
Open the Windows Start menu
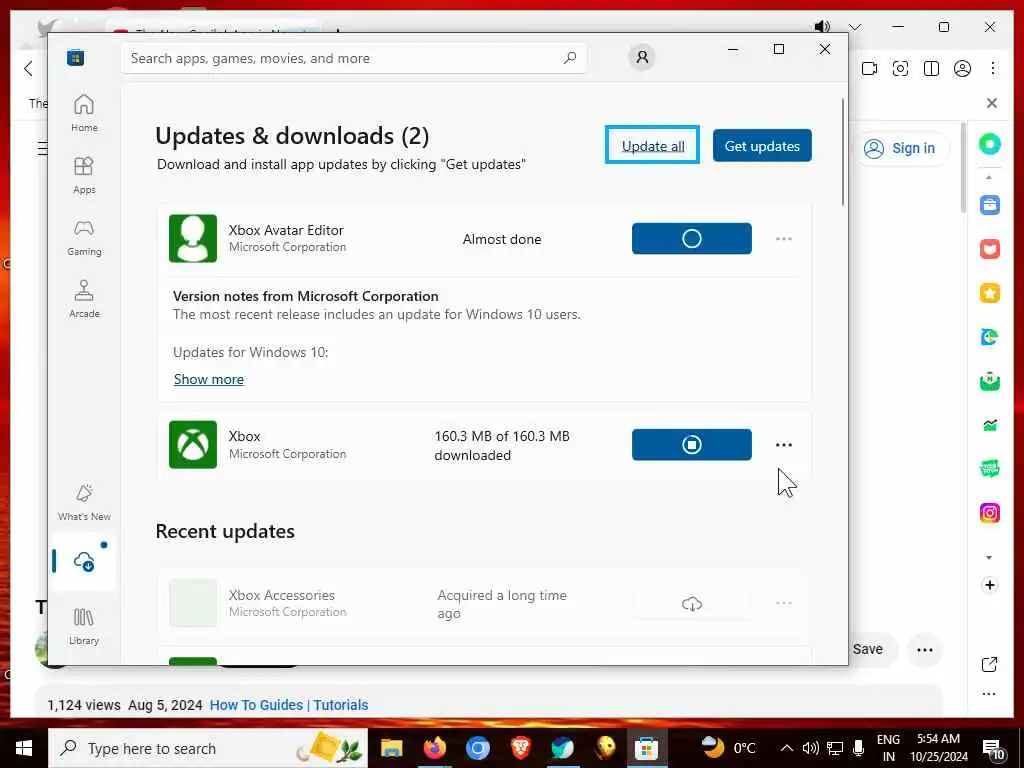(24, 748)
